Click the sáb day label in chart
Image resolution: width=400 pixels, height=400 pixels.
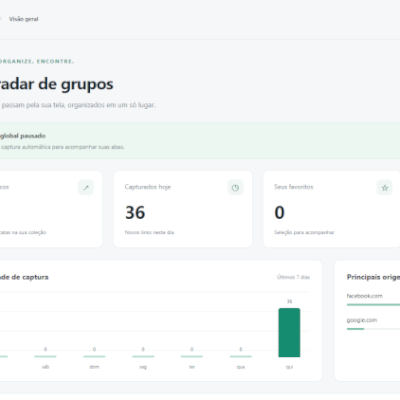(45, 367)
